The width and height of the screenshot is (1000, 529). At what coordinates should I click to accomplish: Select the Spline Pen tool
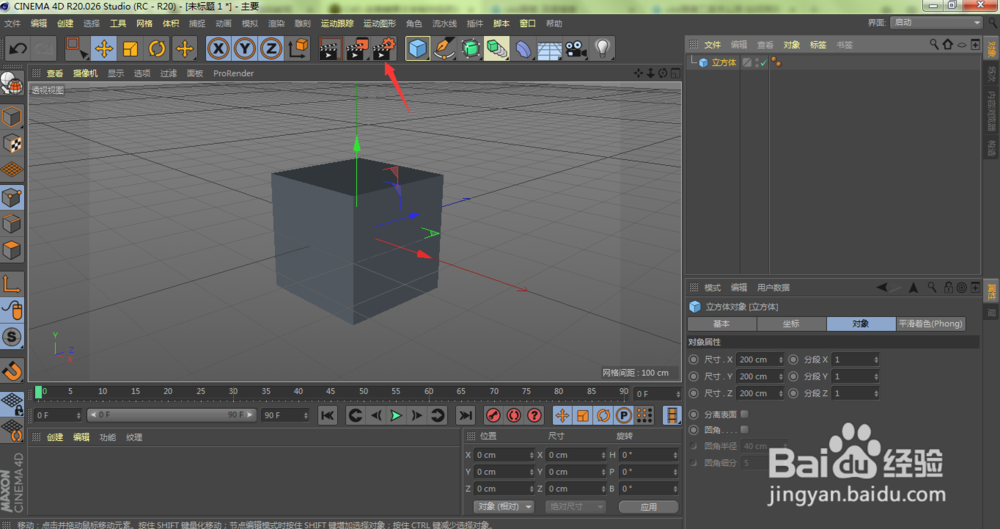pyautogui.click(x=444, y=48)
